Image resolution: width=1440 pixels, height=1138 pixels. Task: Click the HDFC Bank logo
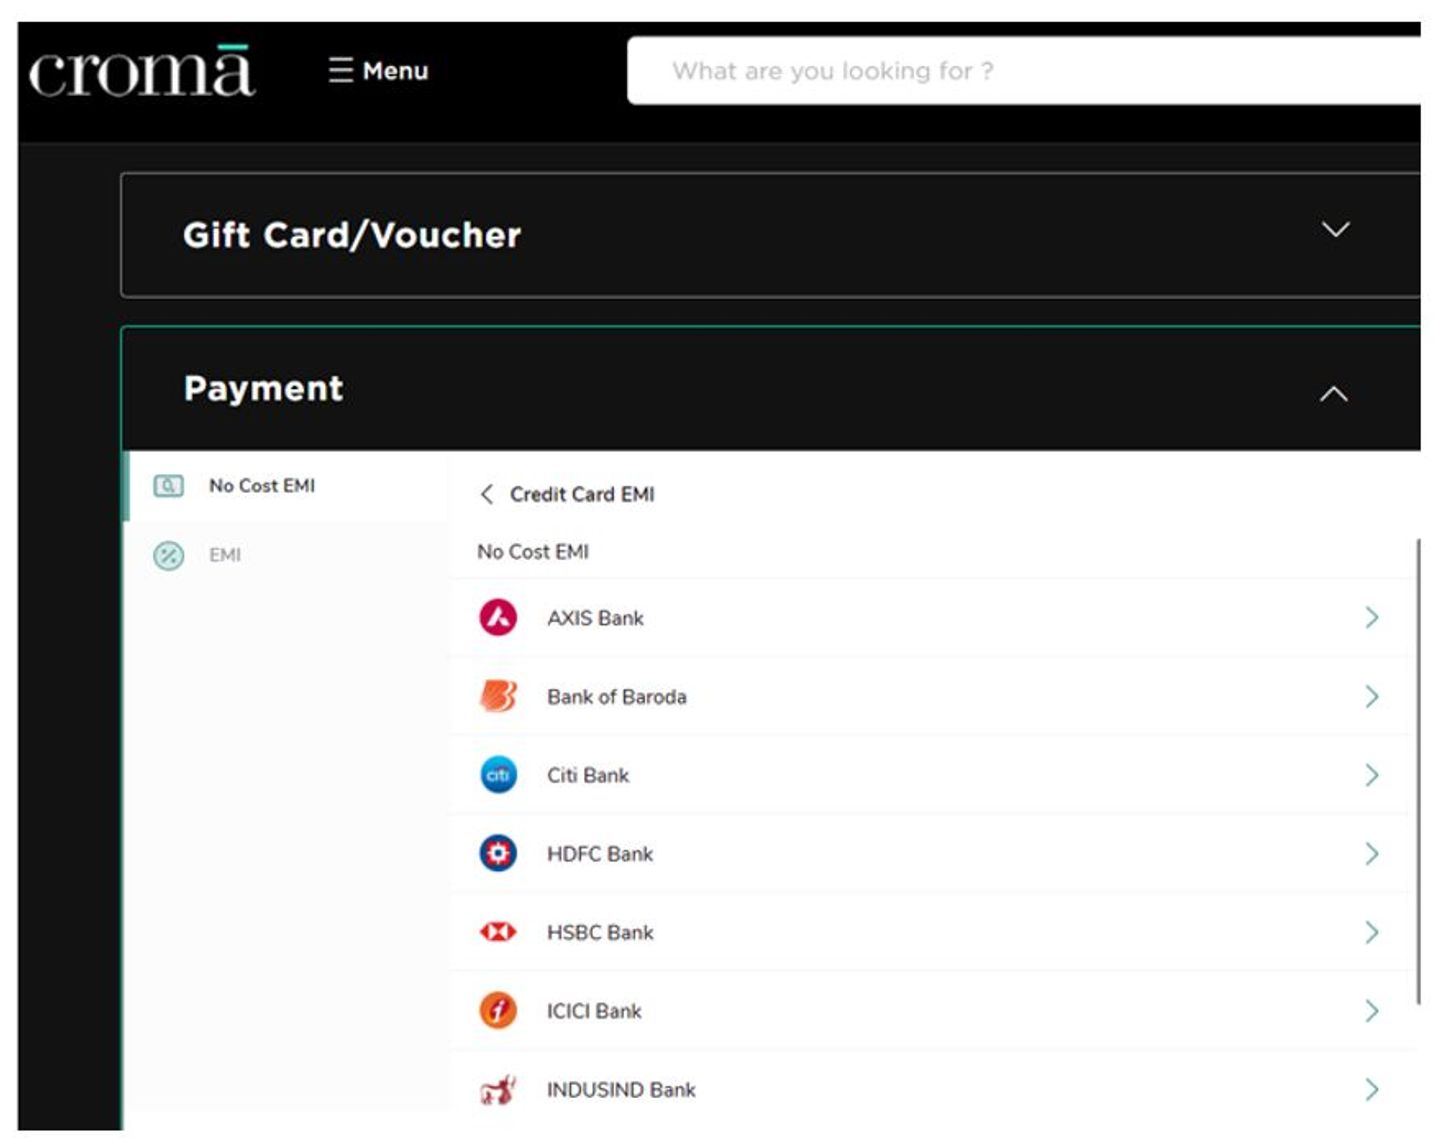[498, 854]
